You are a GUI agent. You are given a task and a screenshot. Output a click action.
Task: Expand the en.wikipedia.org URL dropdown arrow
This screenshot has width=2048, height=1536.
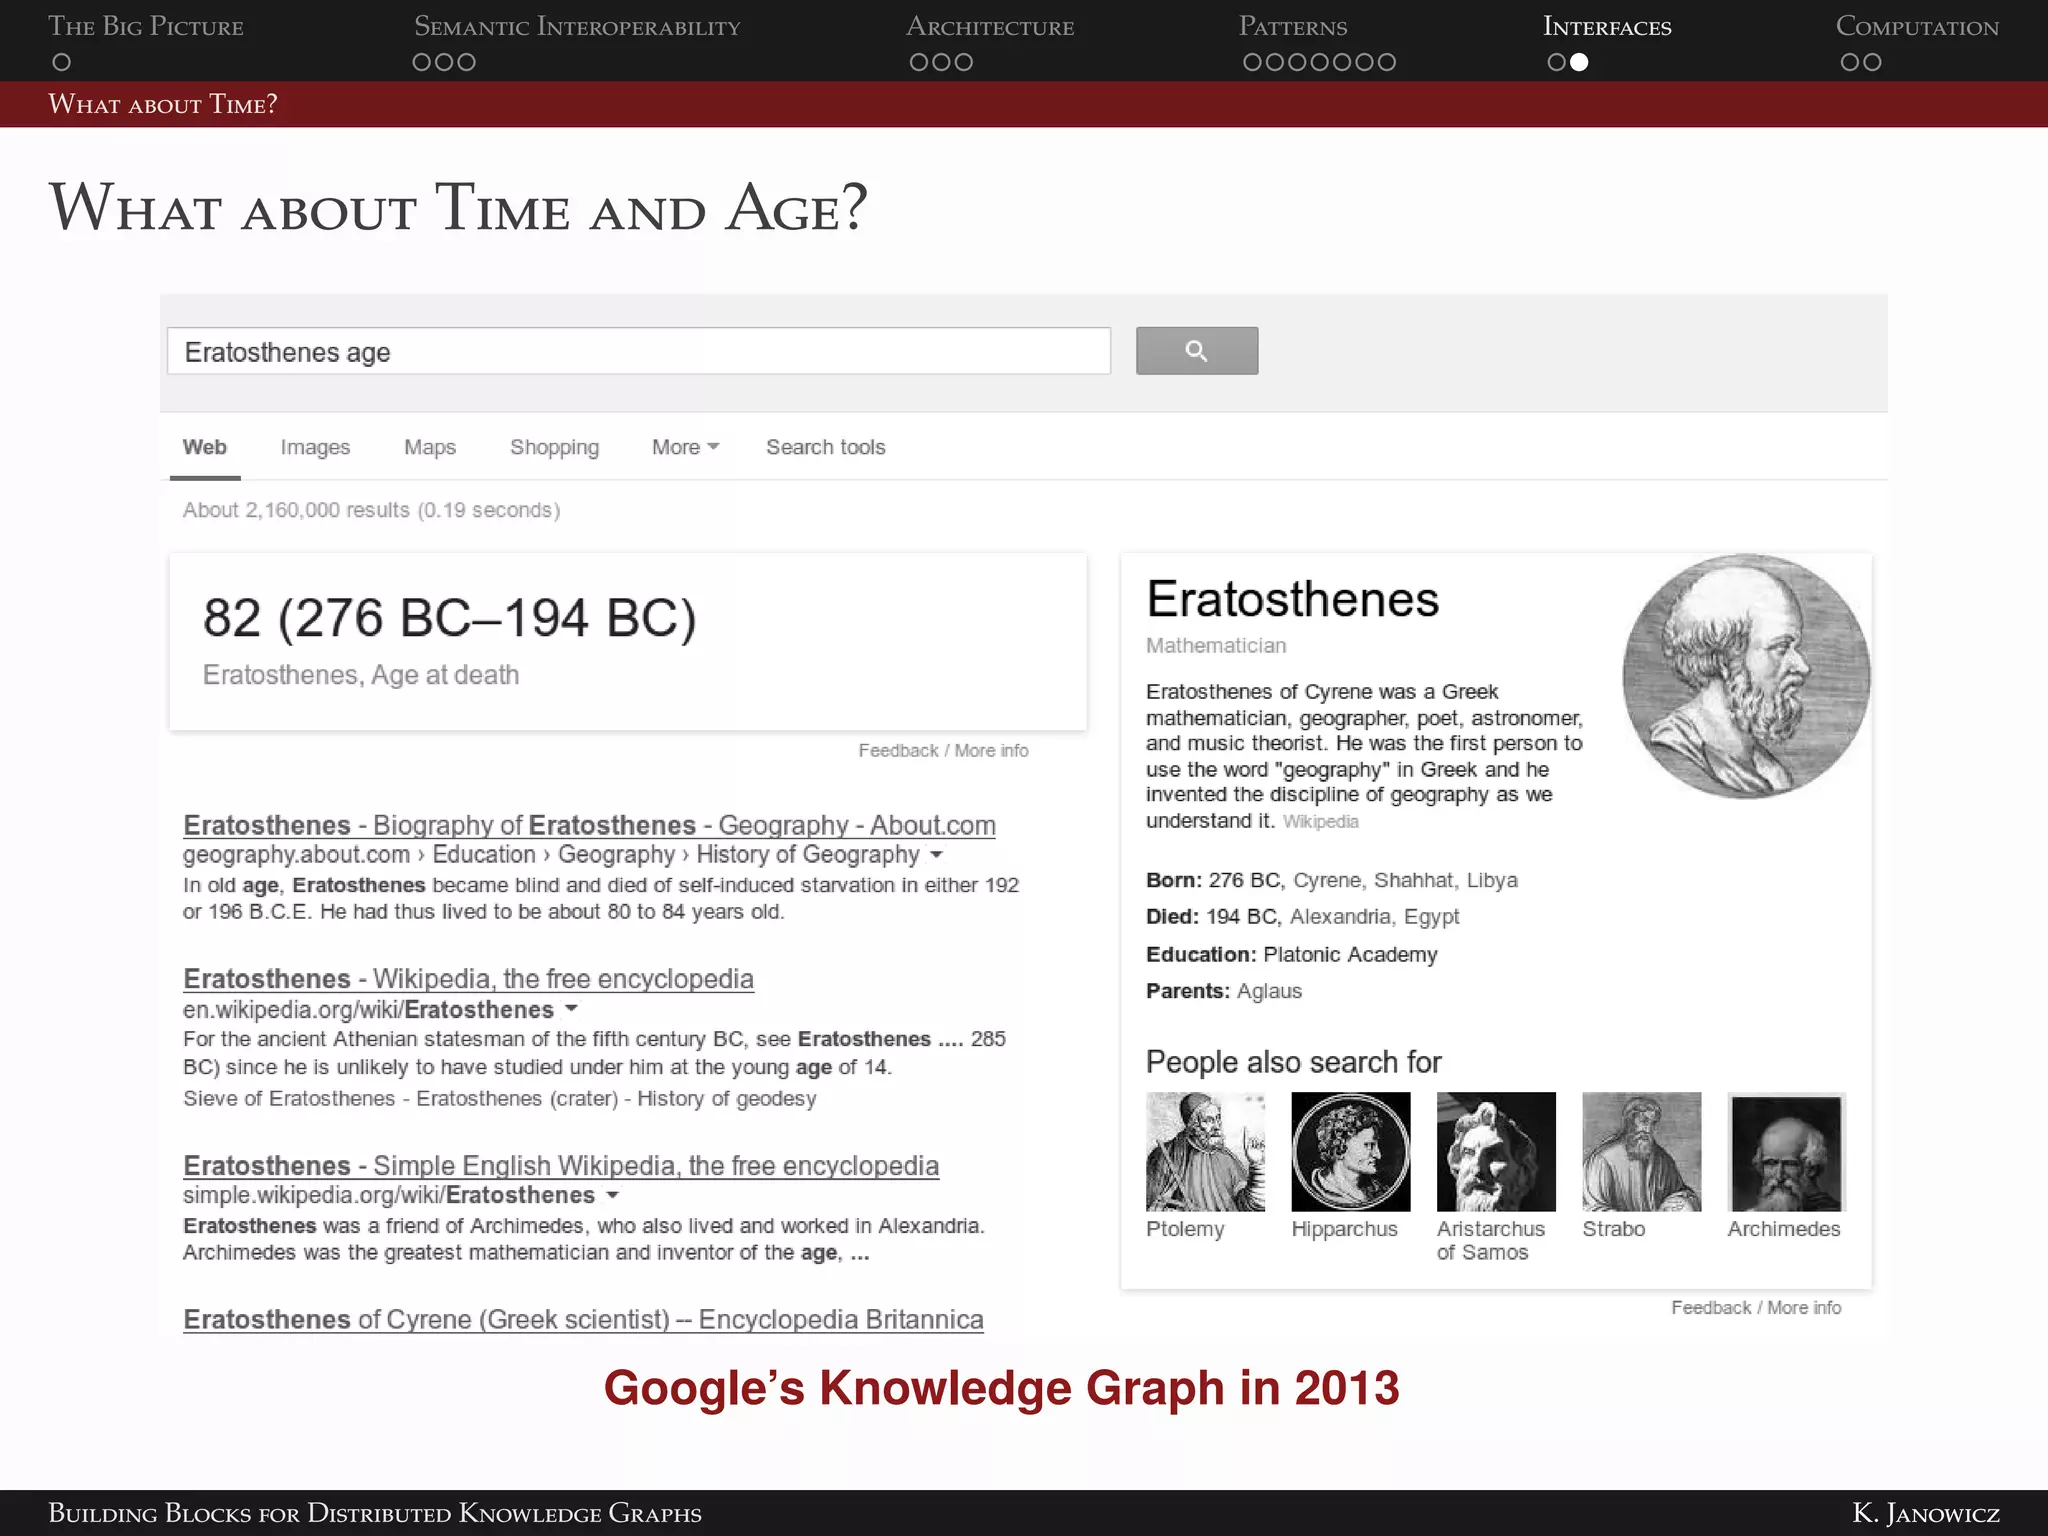571,1008
